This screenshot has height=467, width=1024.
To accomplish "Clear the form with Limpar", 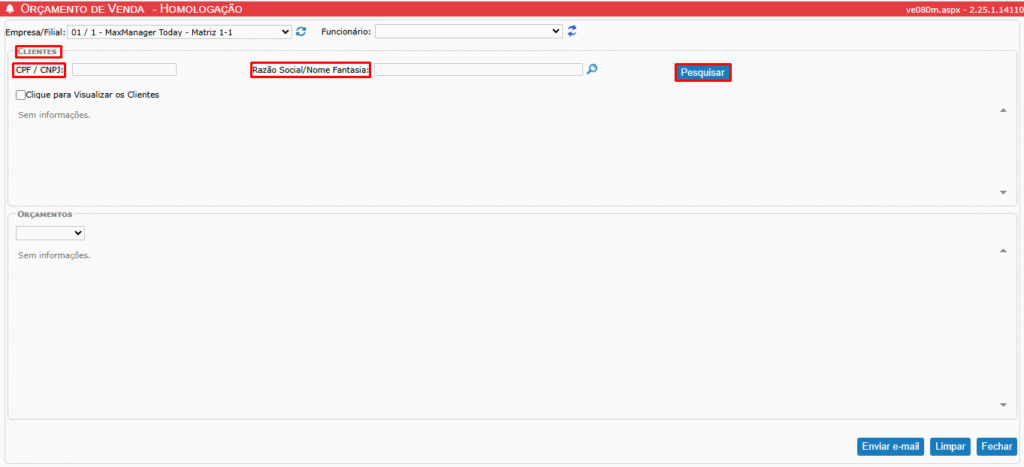I will click(x=949, y=446).
